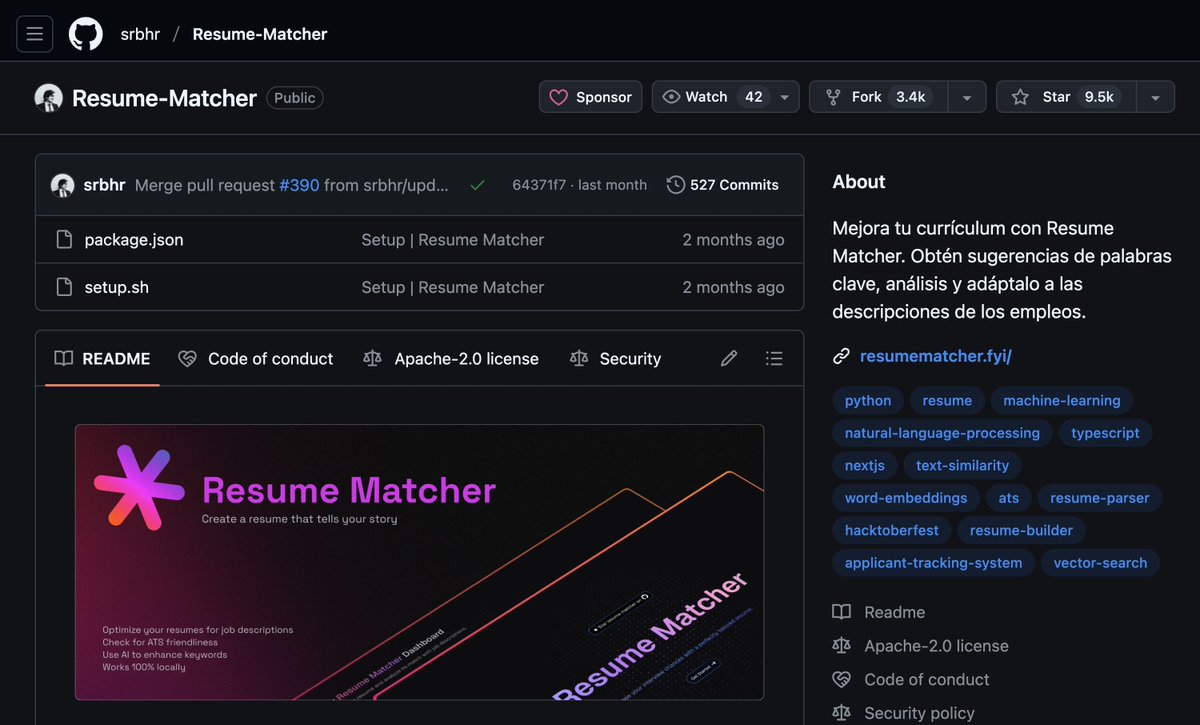Open package.json file

pyautogui.click(x=134, y=240)
